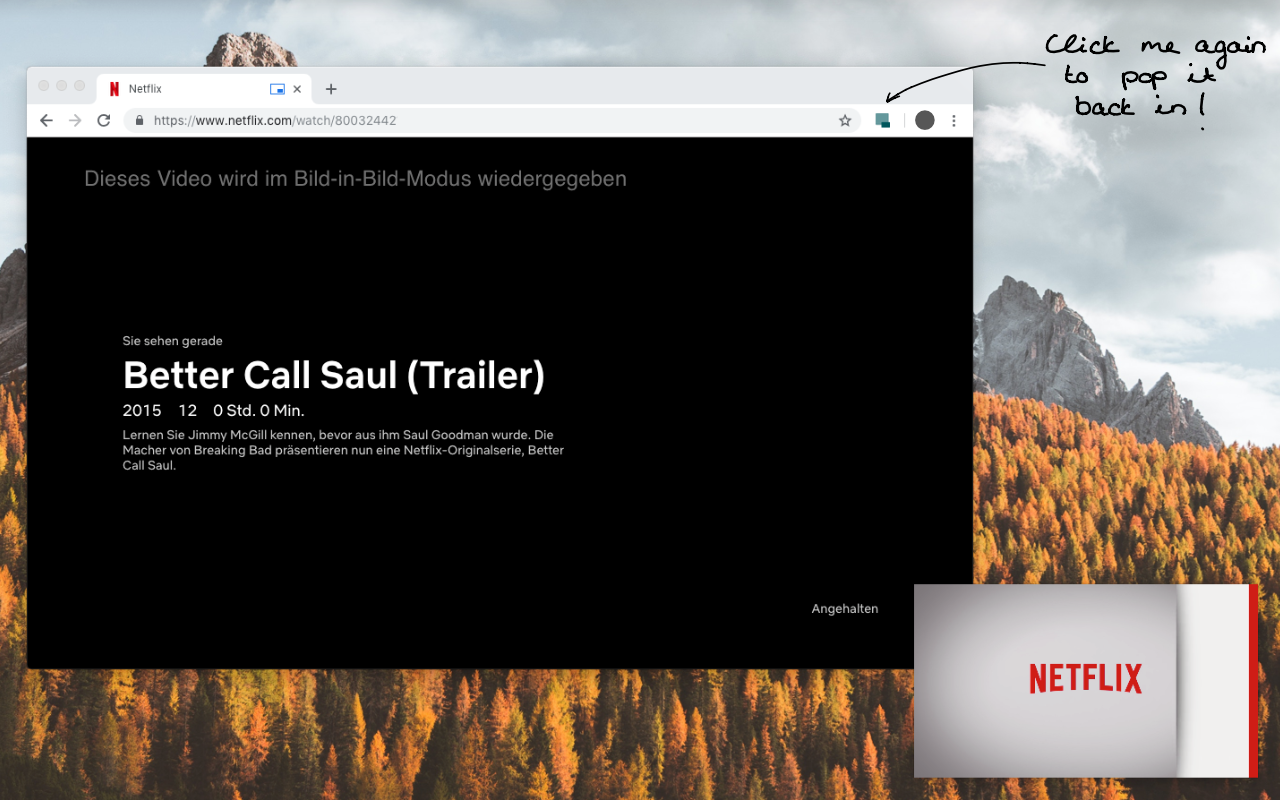Click the year 2015 text
The height and width of the screenshot is (800, 1280).
pos(142,410)
